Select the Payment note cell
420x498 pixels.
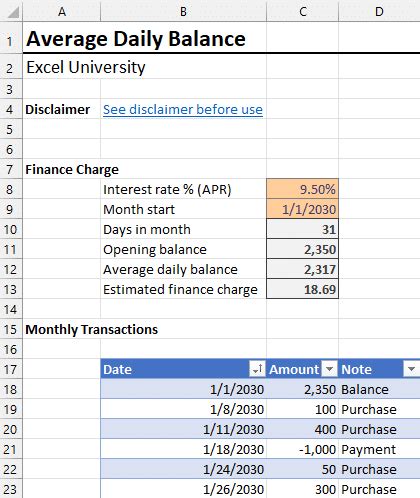point(379,449)
